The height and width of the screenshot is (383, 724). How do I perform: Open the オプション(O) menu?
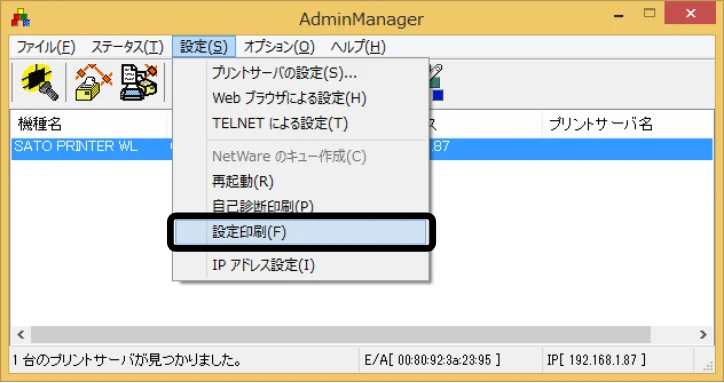279,47
